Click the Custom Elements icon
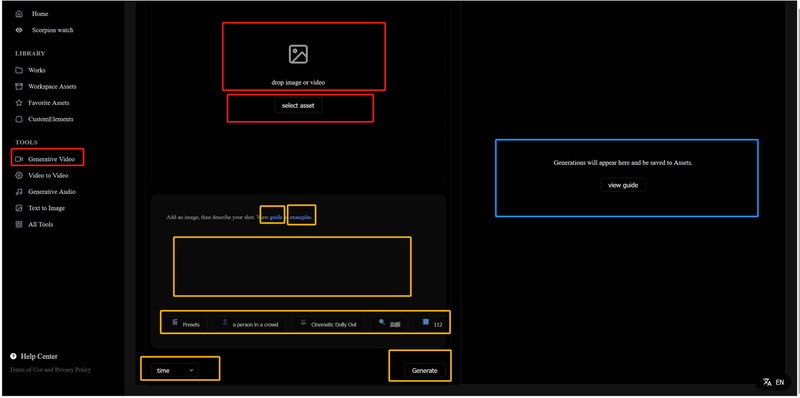This screenshot has height=398, width=800. pos(19,119)
